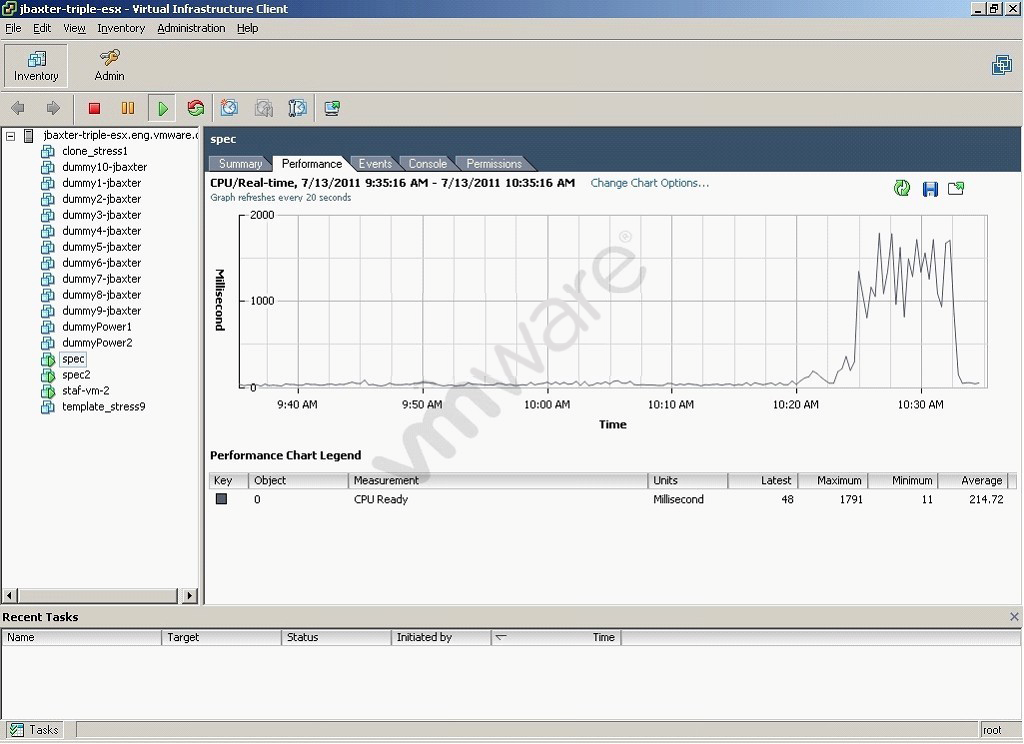Click the forward navigation arrow
The image size is (1024, 744).
coord(53,108)
